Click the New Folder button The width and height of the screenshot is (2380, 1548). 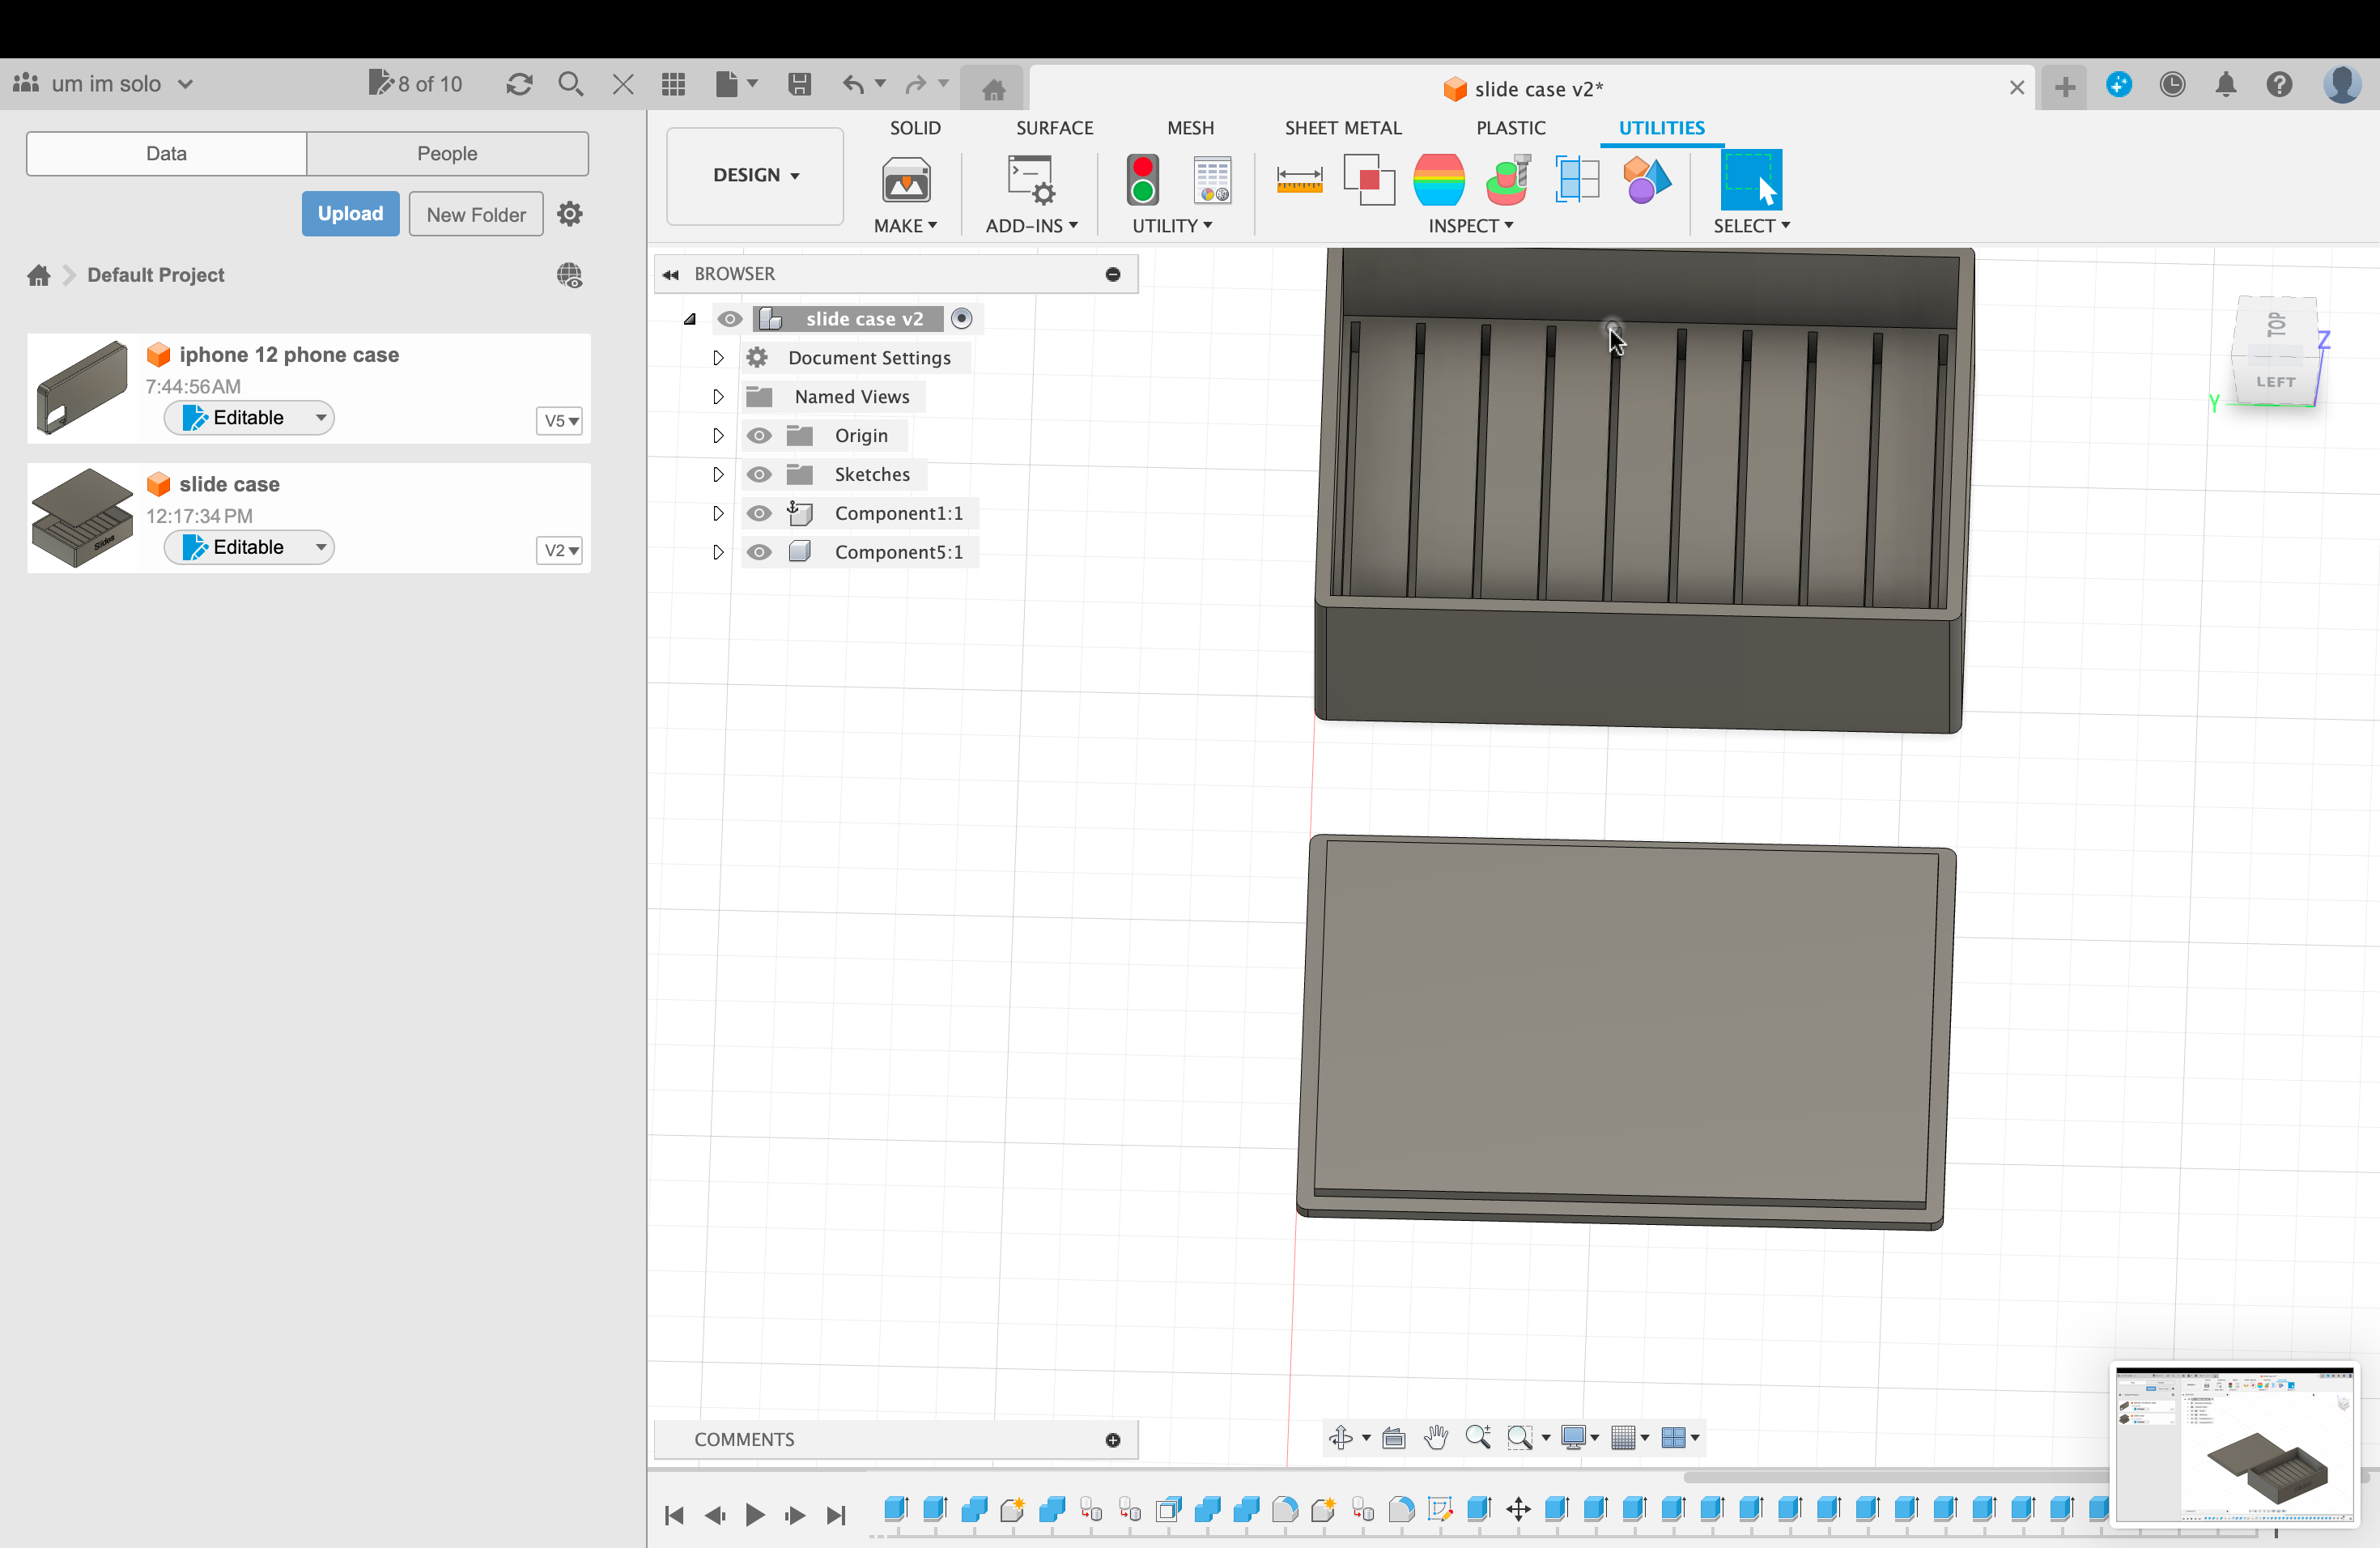(x=476, y=214)
